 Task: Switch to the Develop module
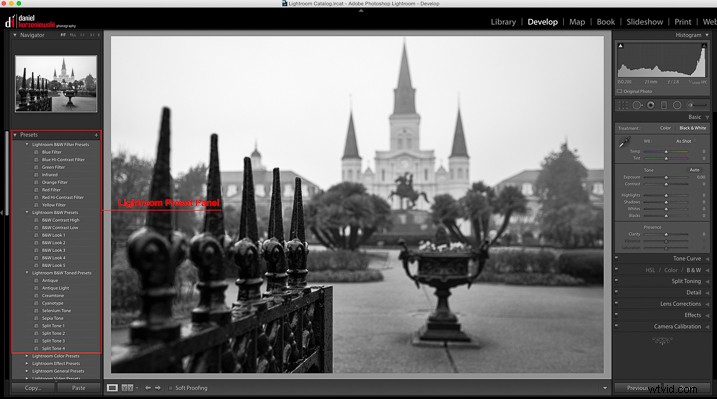(542, 21)
